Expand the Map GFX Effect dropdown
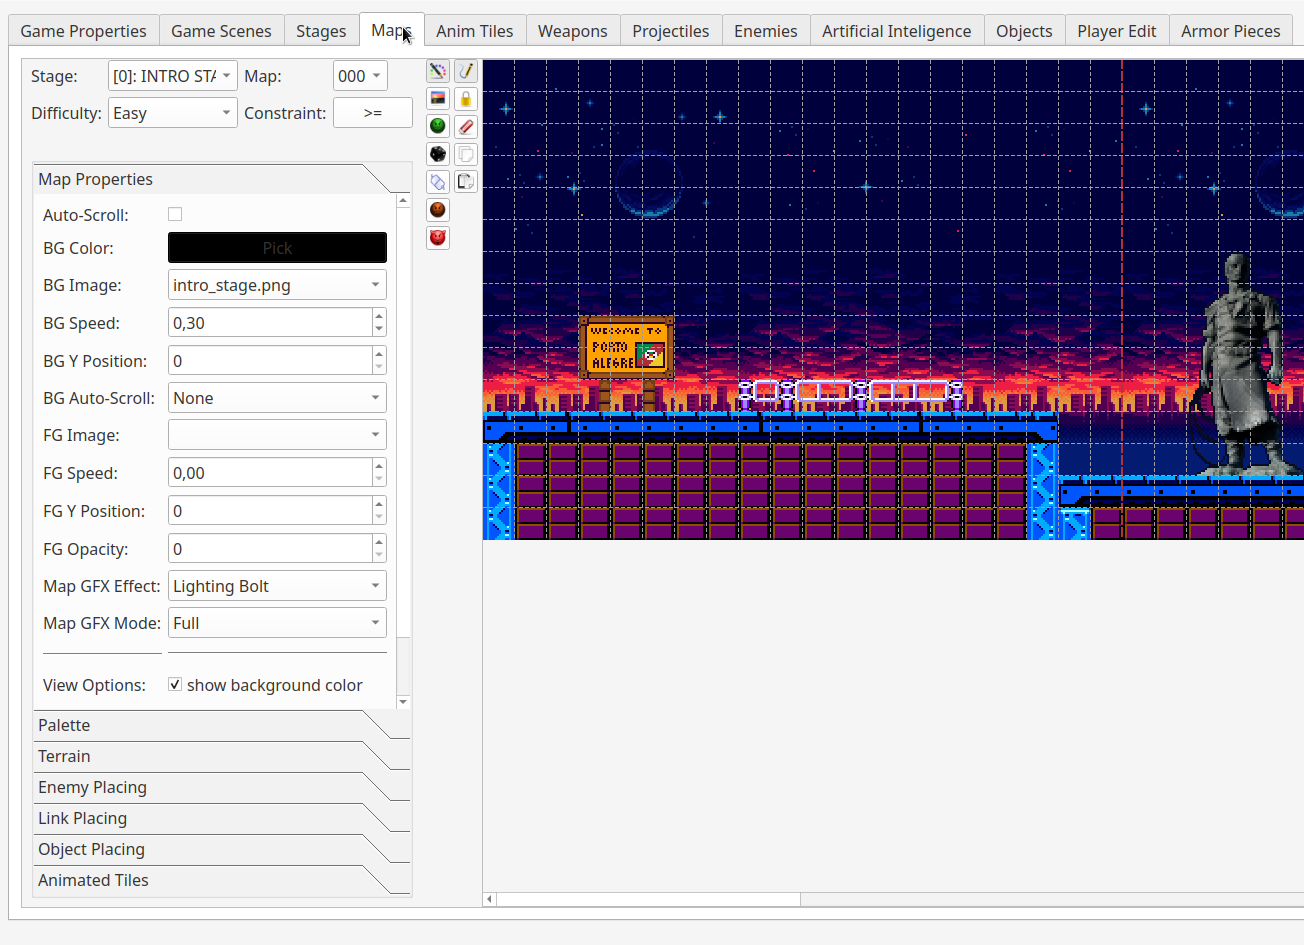 point(277,586)
